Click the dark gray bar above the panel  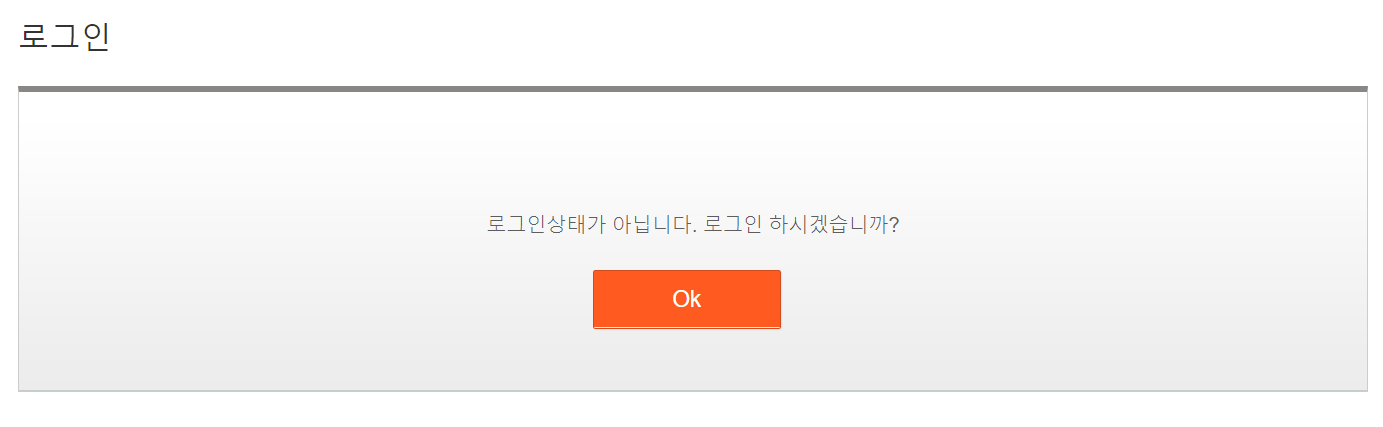692,89
